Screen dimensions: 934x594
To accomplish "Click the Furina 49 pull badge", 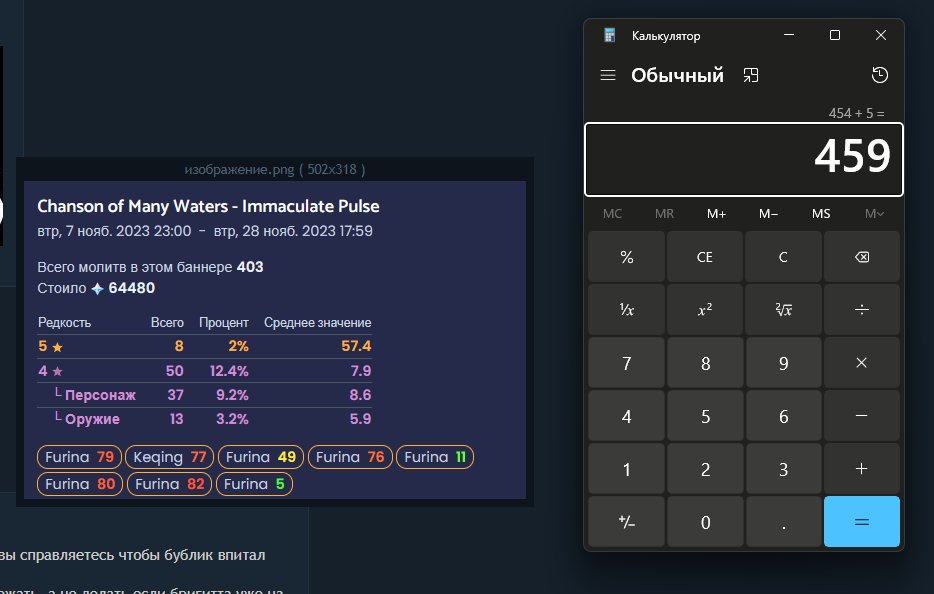I will point(261,457).
